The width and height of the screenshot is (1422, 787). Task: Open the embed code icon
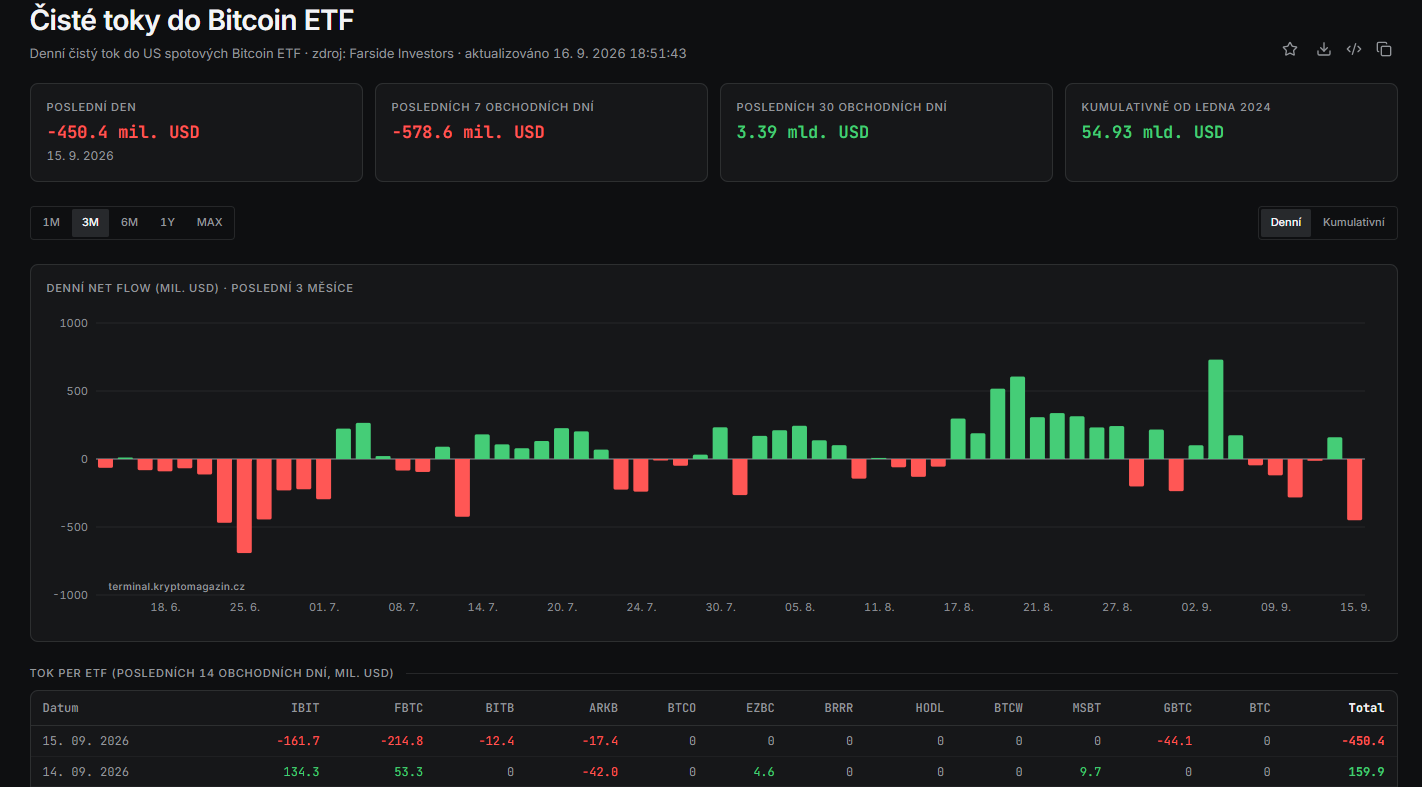point(1354,49)
